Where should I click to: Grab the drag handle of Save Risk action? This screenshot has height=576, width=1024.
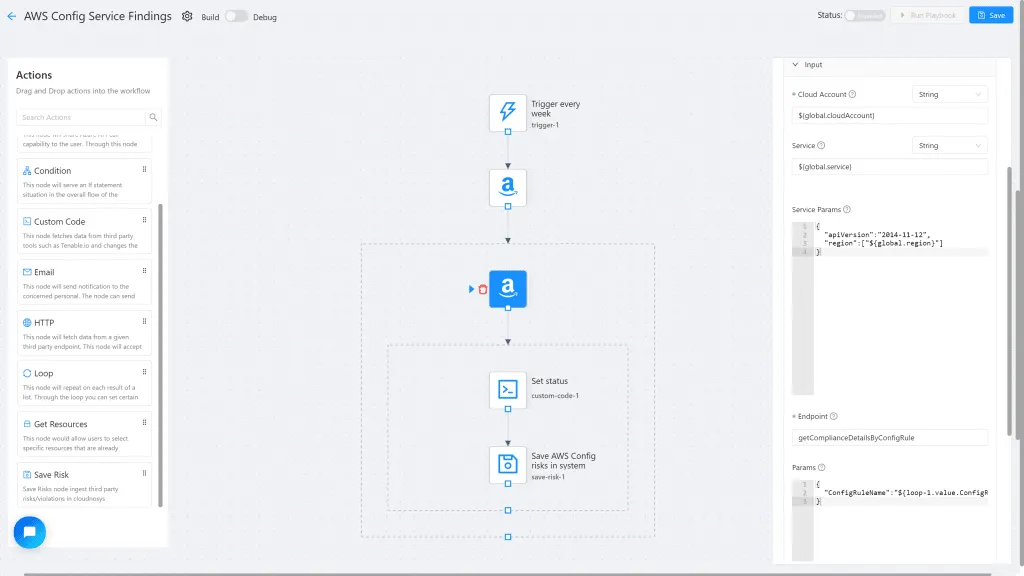pyautogui.click(x=144, y=473)
